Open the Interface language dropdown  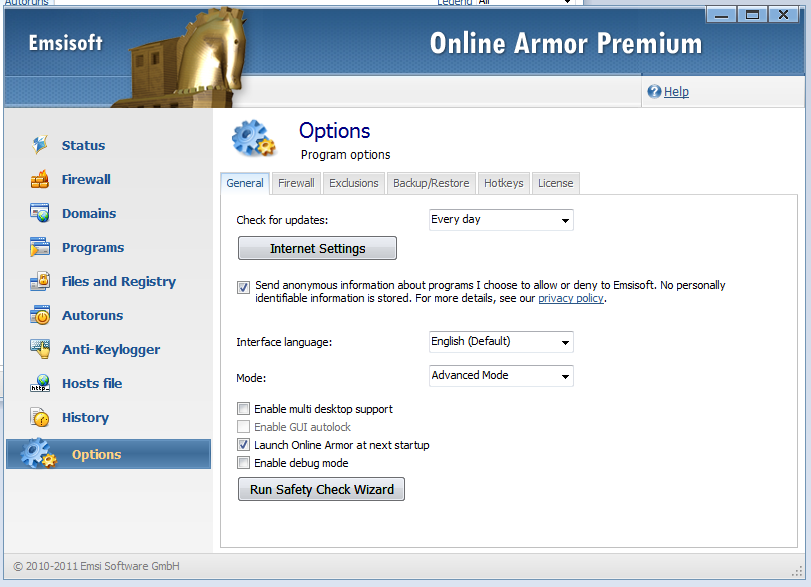click(501, 342)
